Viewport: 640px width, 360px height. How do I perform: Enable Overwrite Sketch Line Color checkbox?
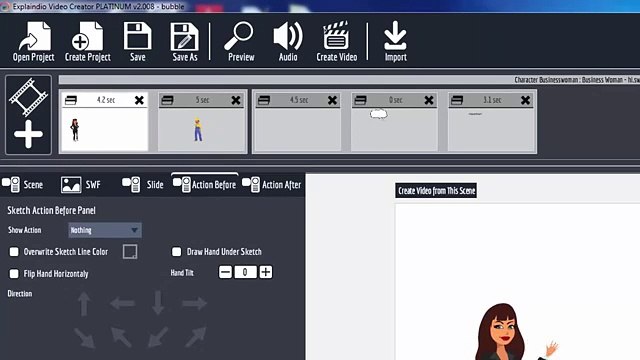click(x=14, y=252)
